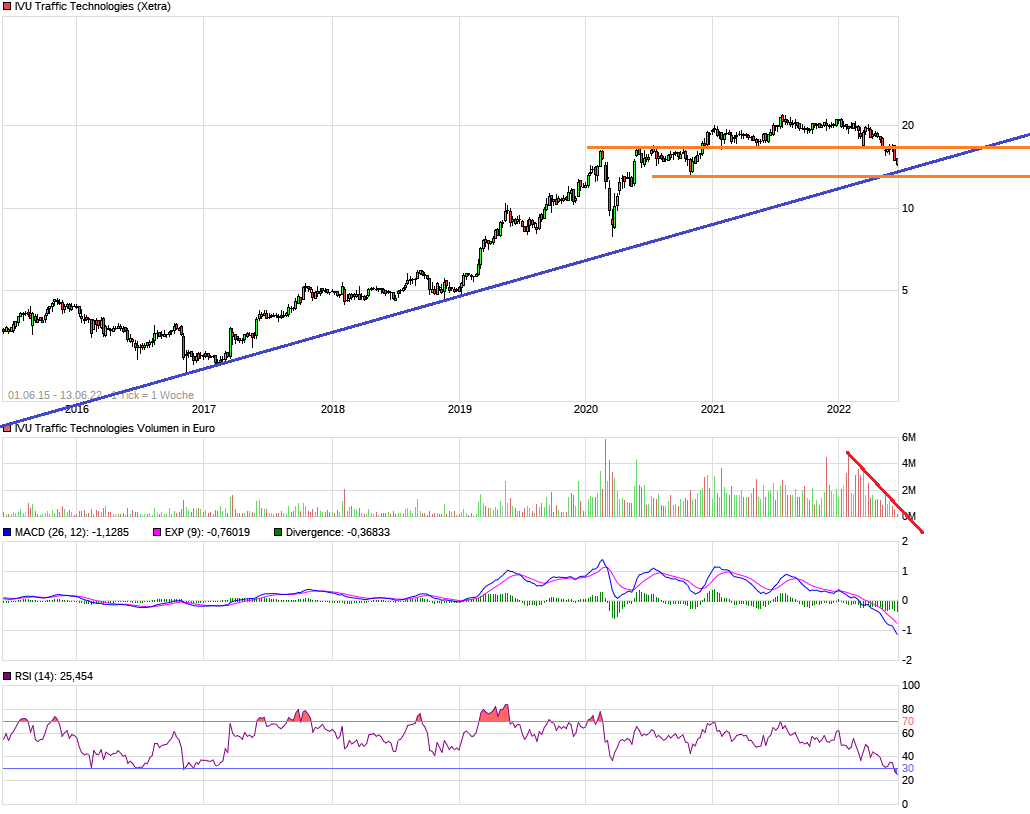This screenshot has height=814, width=1030.
Task: Click the RSI axis value 80
Action: (908, 710)
